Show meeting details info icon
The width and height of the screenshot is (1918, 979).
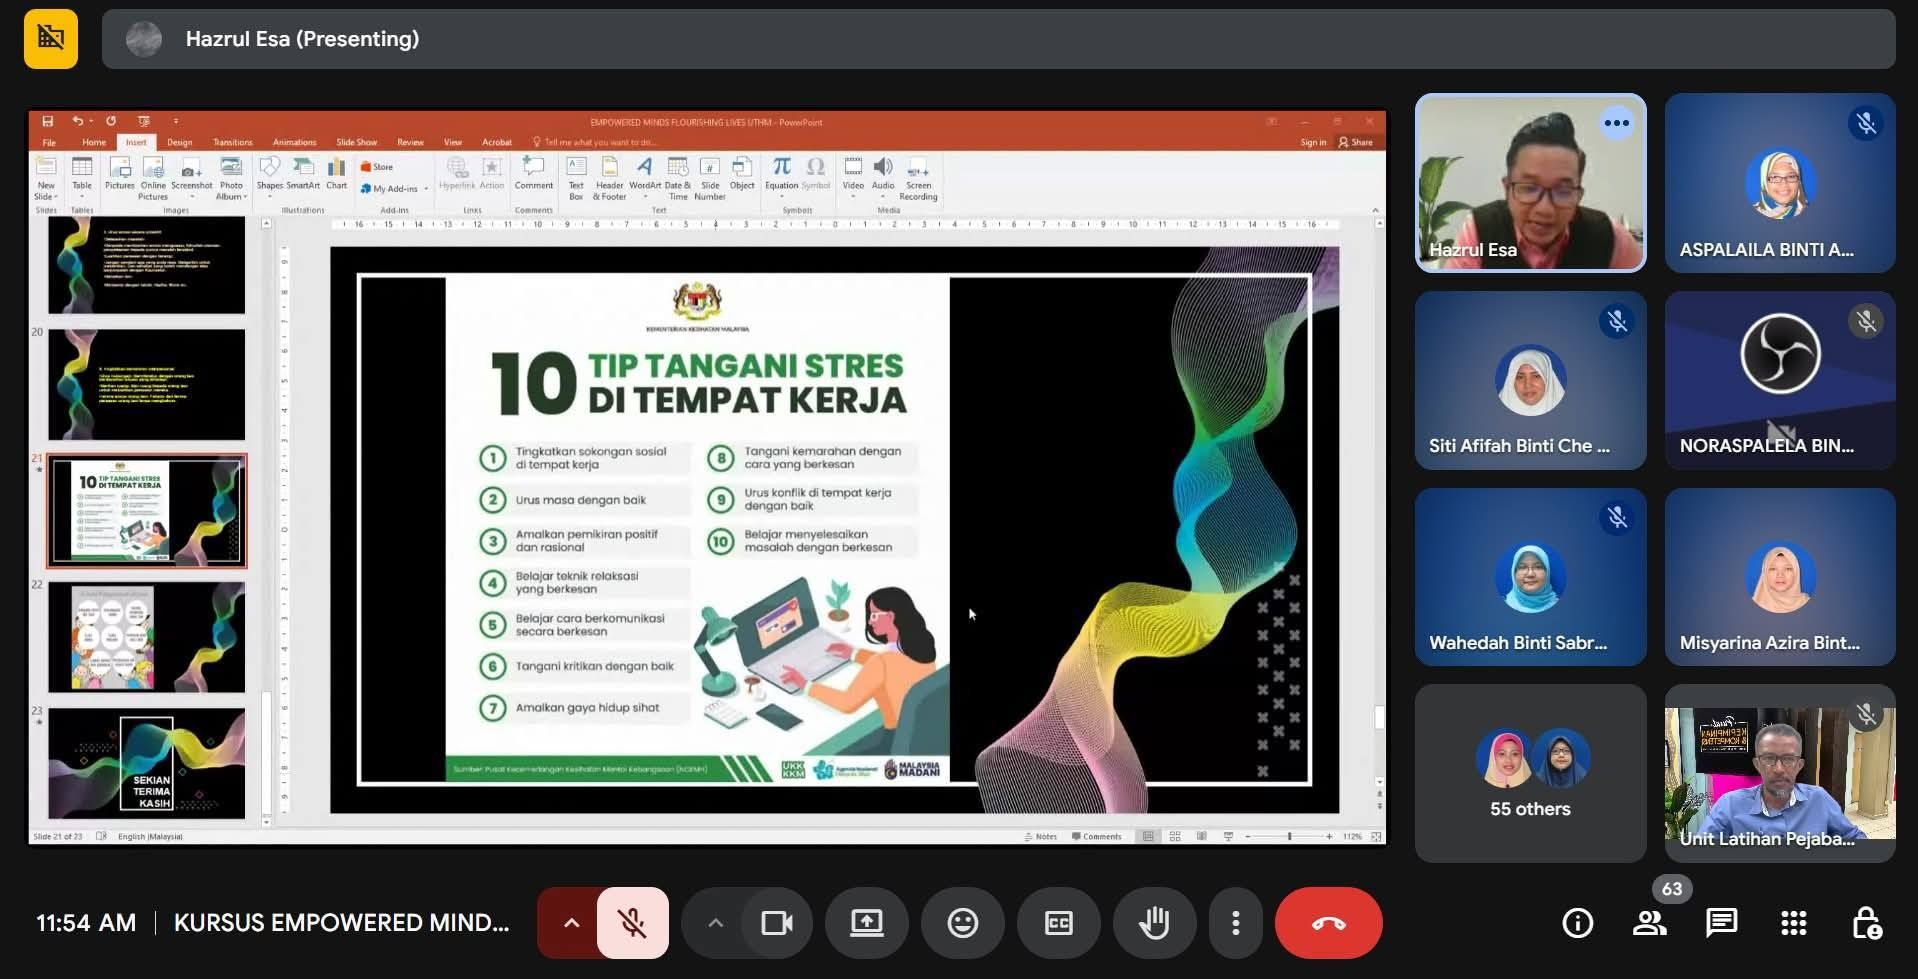coord(1577,923)
